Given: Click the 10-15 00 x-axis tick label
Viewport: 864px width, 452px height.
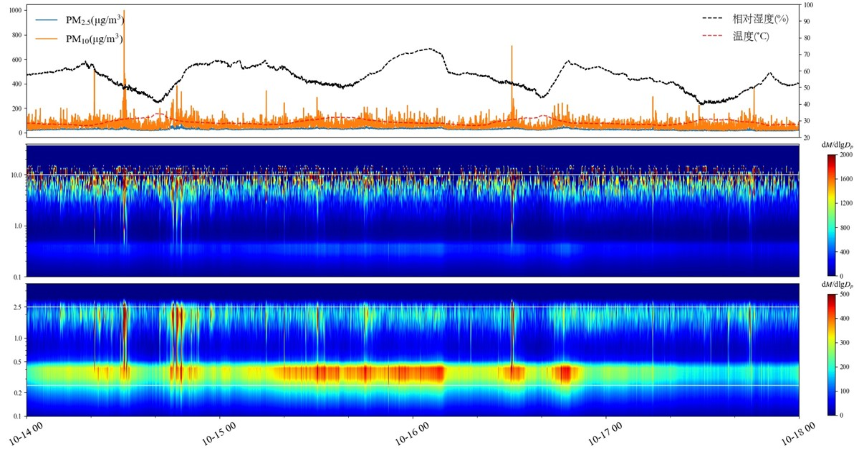Looking at the screenshot, I should point(219,433).
